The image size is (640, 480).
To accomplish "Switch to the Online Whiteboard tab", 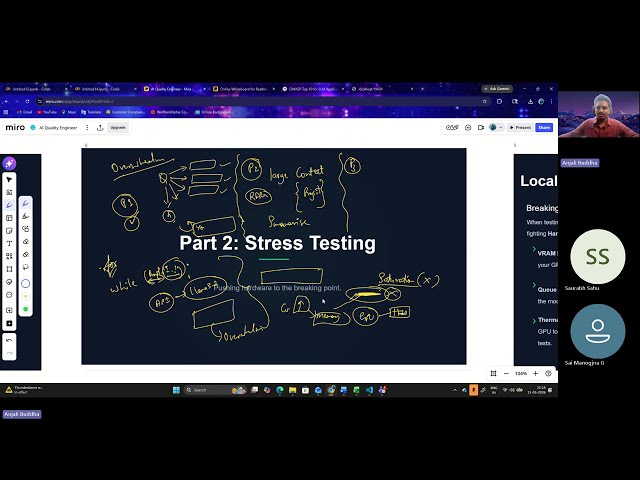I will 244,89.
